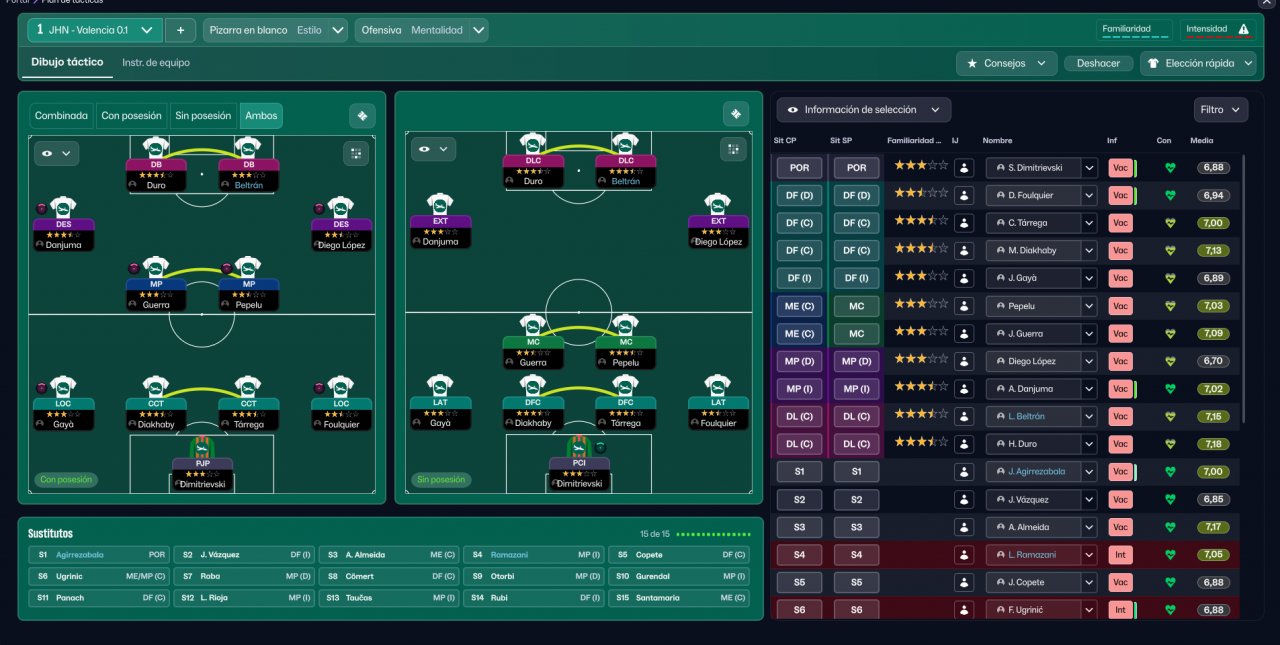Expand the dropdown arrow next to C. Tàrrega
Screen dimensions: 1280x645
[1089, 223]
